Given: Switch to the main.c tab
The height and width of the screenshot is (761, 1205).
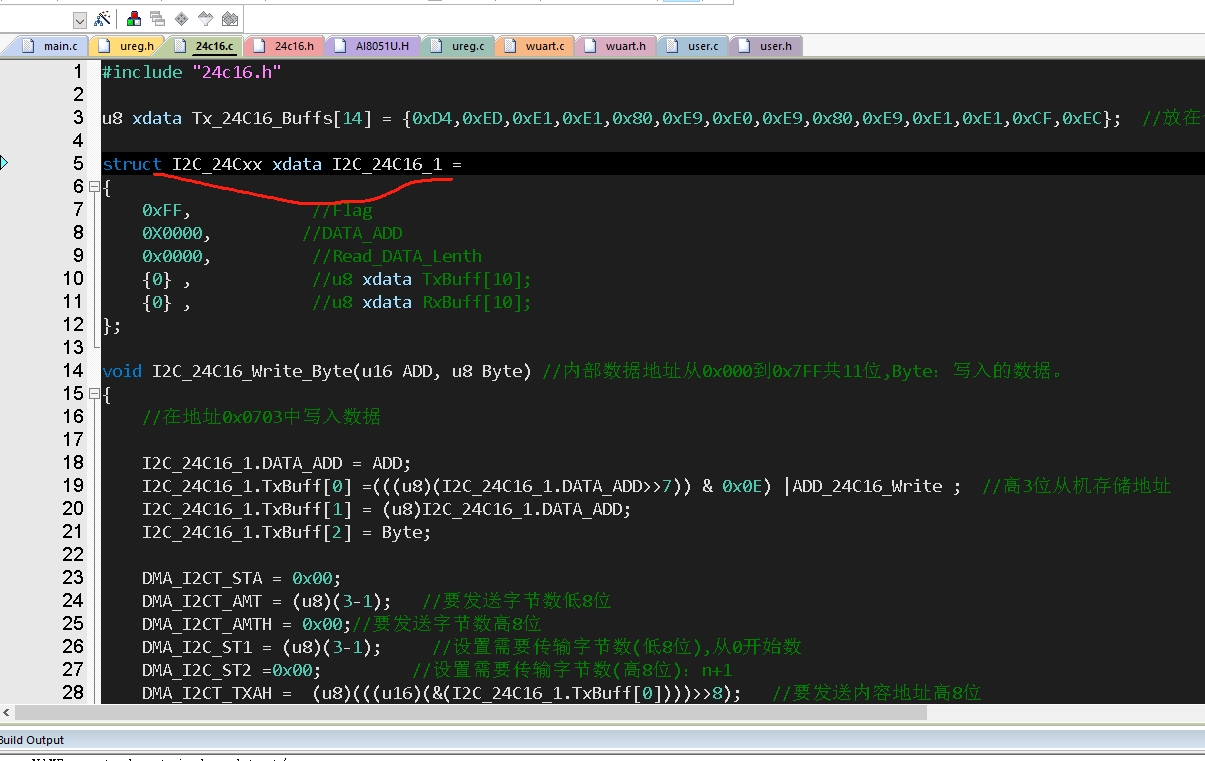Looking at the screenshot, I should [51, 46].
